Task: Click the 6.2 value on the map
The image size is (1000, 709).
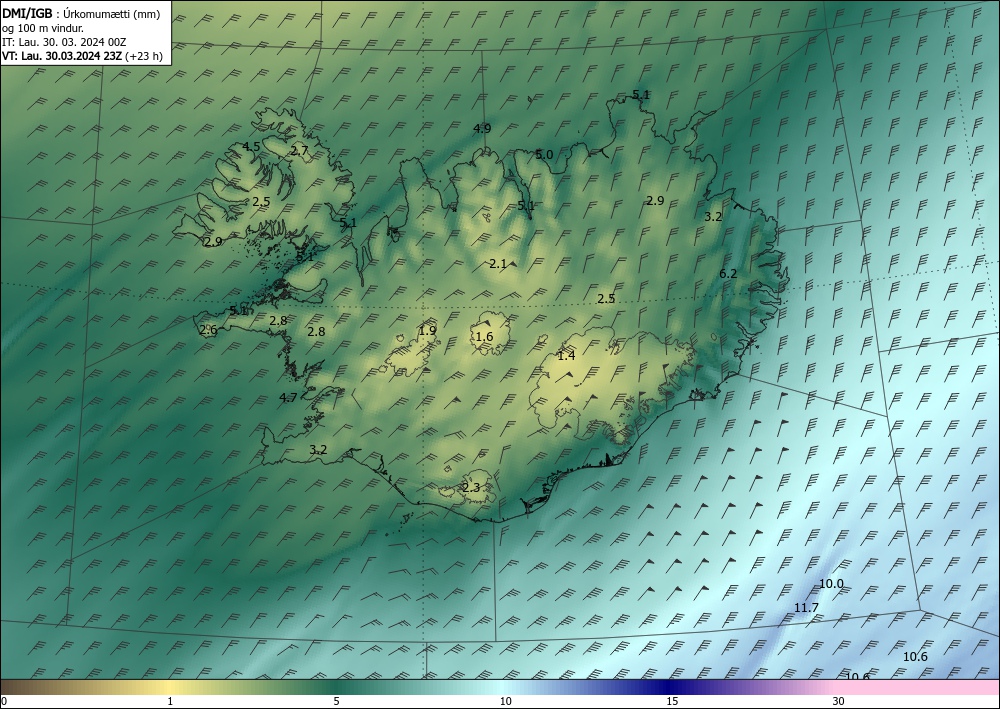Action: point(728,274)
